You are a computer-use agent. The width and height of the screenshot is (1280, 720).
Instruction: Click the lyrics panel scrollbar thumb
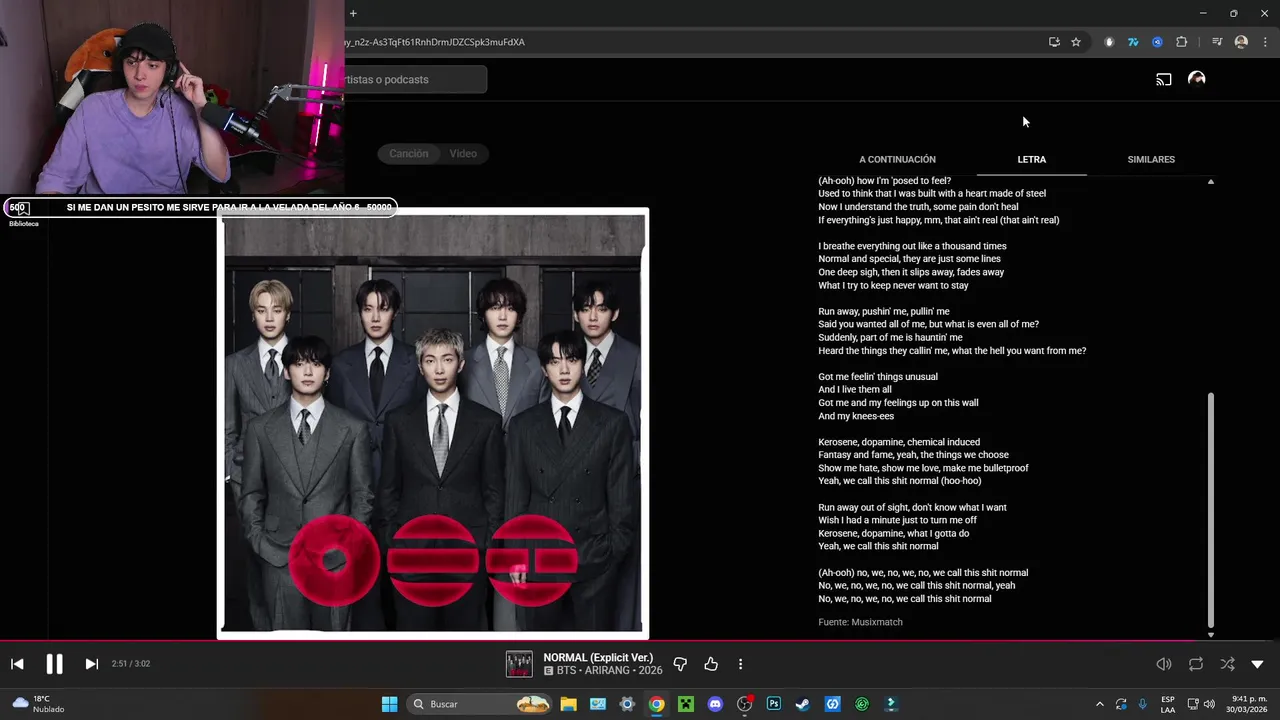1211,509
